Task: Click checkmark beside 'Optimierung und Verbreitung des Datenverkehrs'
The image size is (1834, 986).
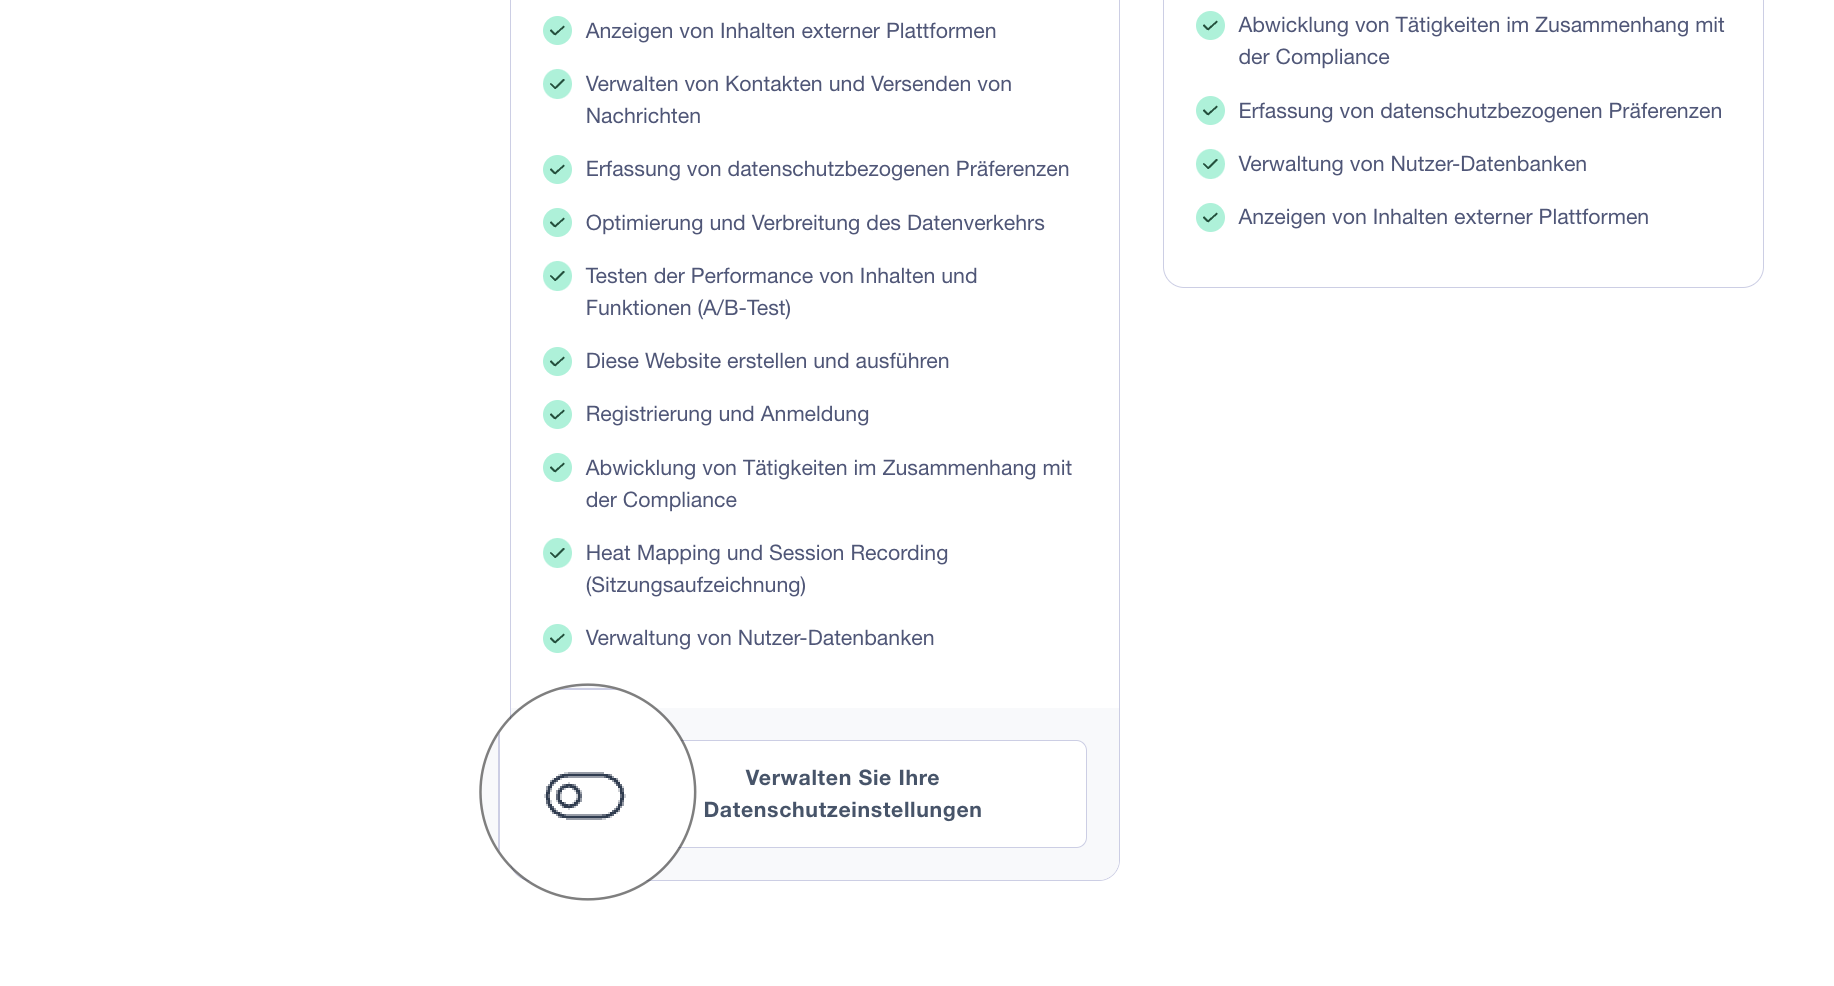Action: [557, 223]
